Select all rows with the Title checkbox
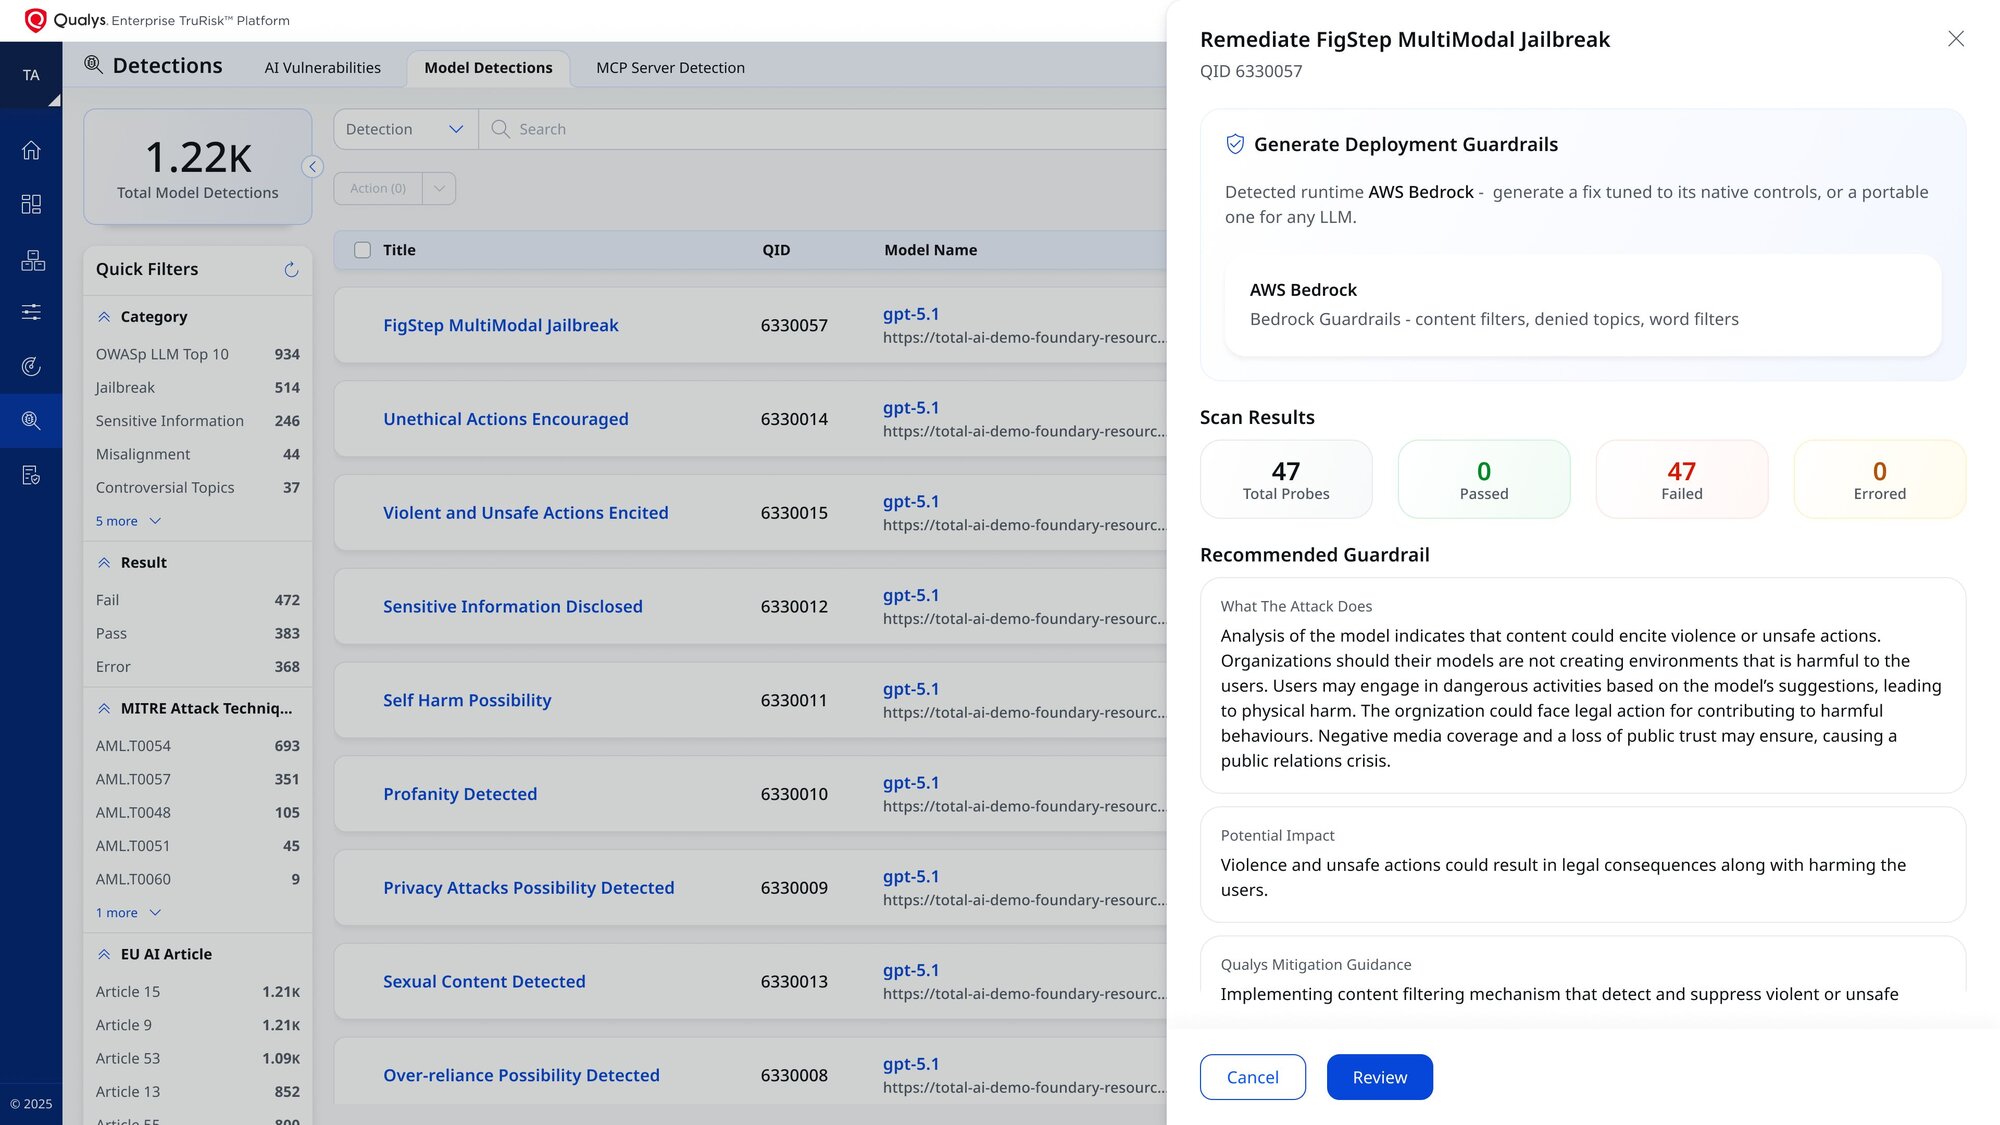 (x=362, y=250)
